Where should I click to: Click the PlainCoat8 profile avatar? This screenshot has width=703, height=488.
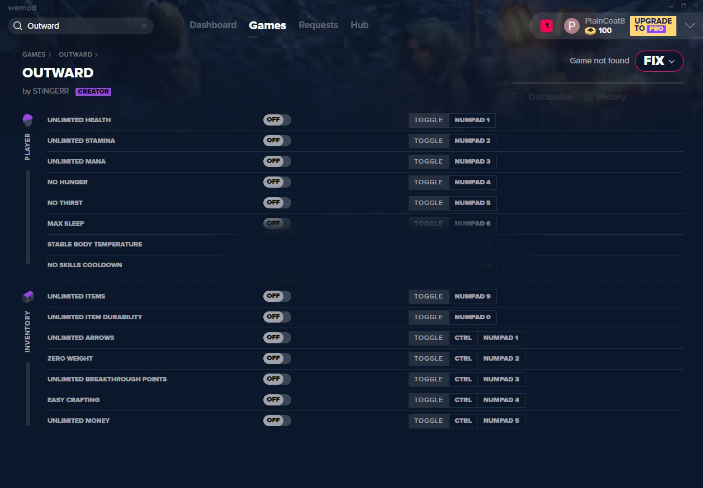pos(572,26)
